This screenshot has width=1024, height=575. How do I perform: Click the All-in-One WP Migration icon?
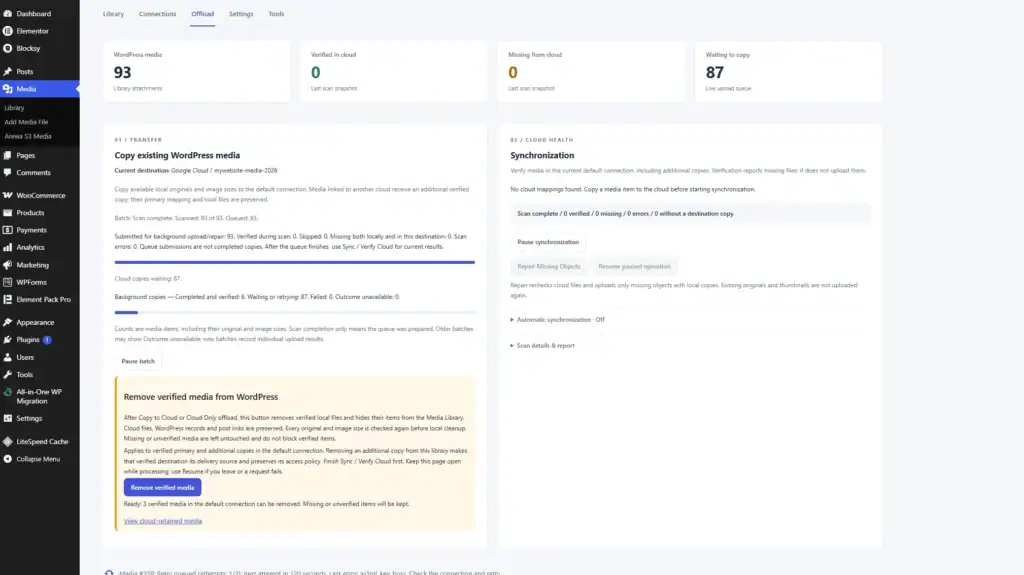[x=7, y=392]
